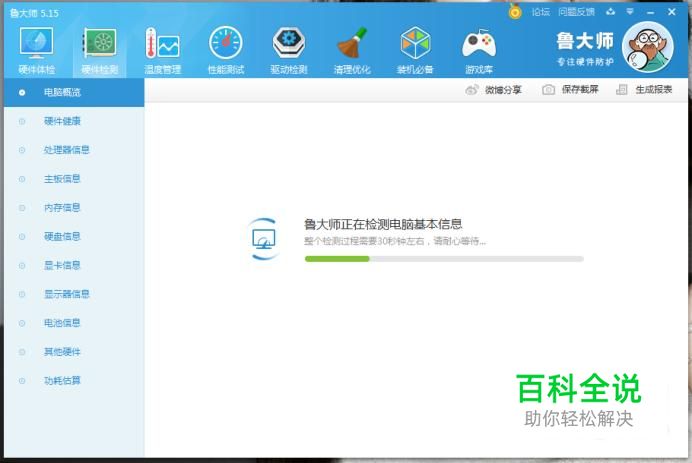Image resolution: width=692 pixels, height=463 pixels.
Task: Select 显卡信息 sidebar item
Action: pyautogui.click(x=74, y=265)
